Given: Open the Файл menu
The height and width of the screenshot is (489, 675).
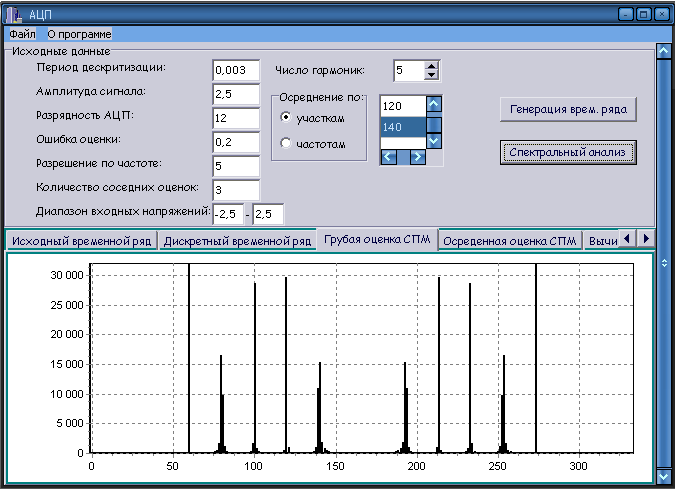Looking at the screenshot, I should tap(22, 34).
